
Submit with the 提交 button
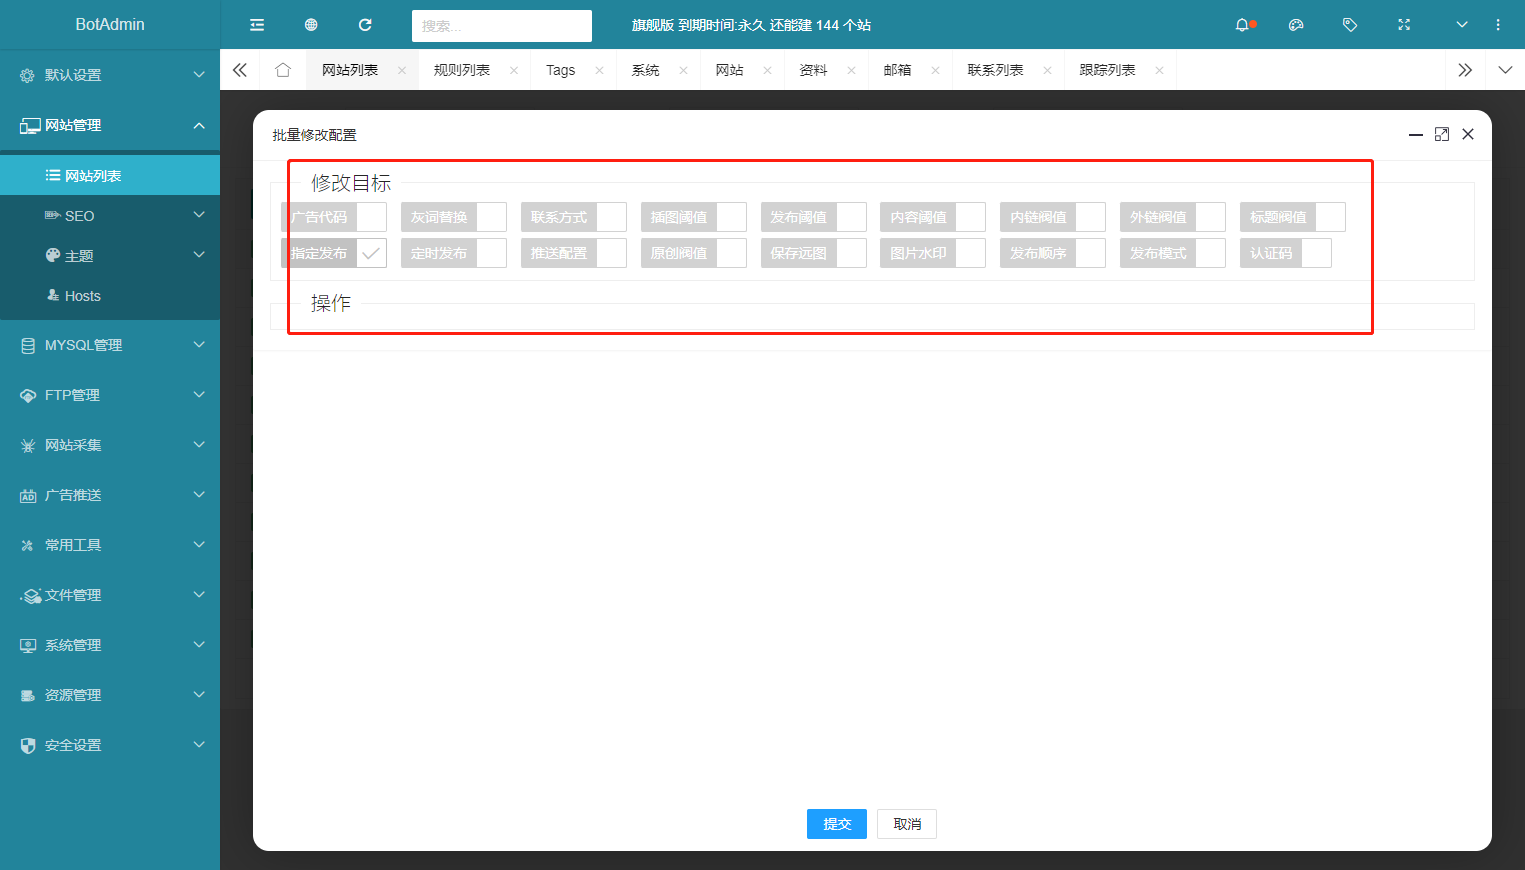tap(837, 824)
